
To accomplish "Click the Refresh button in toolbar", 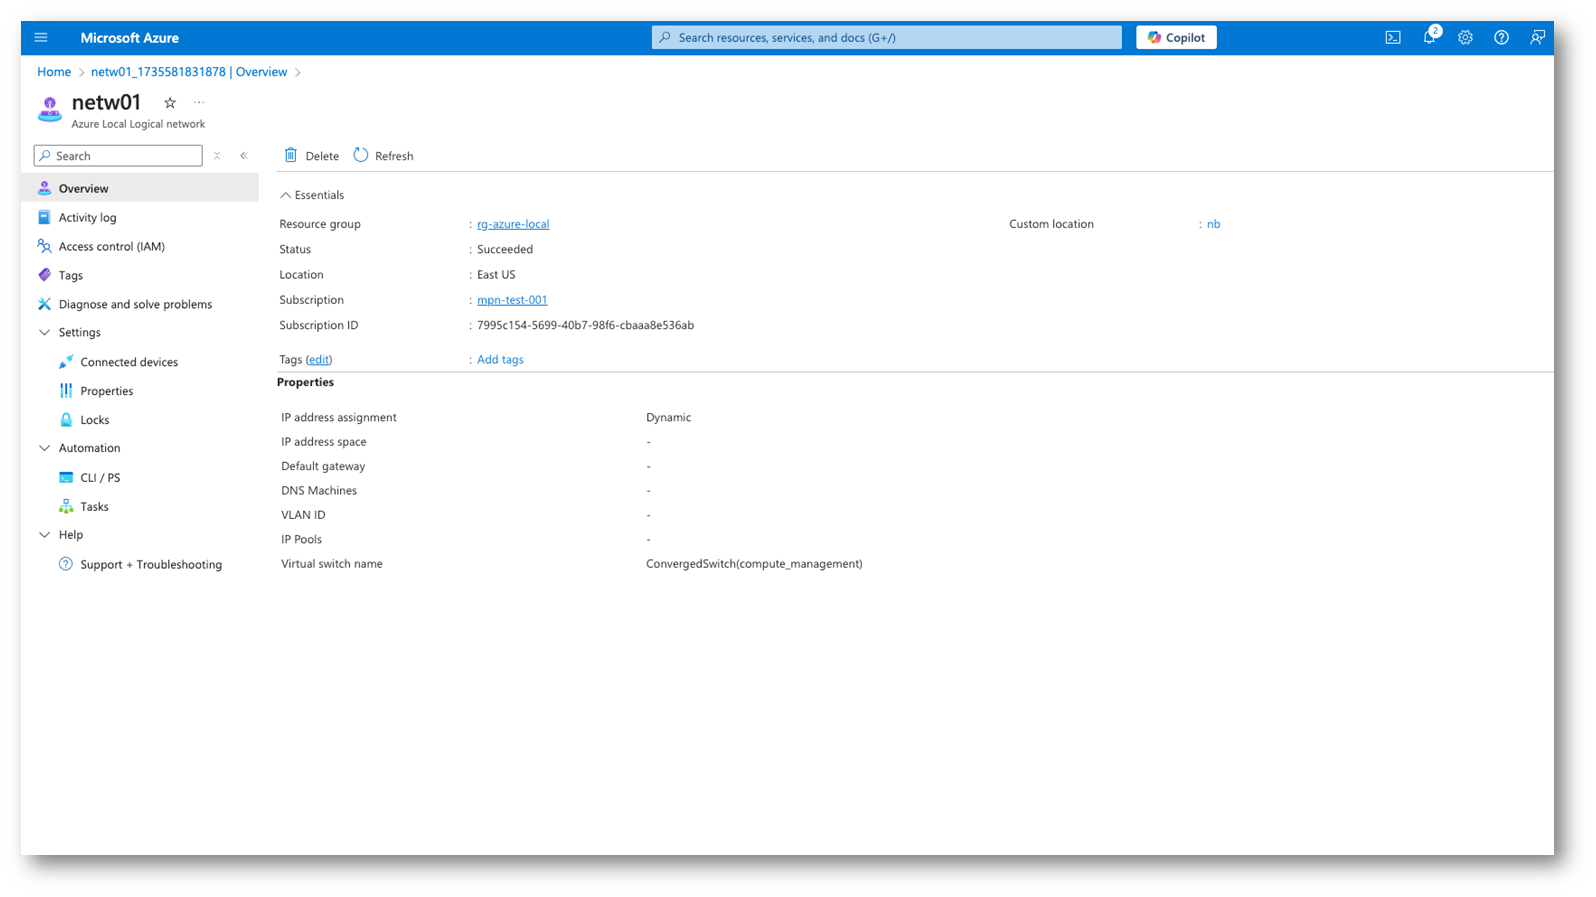I will click(x=383, y=156).
